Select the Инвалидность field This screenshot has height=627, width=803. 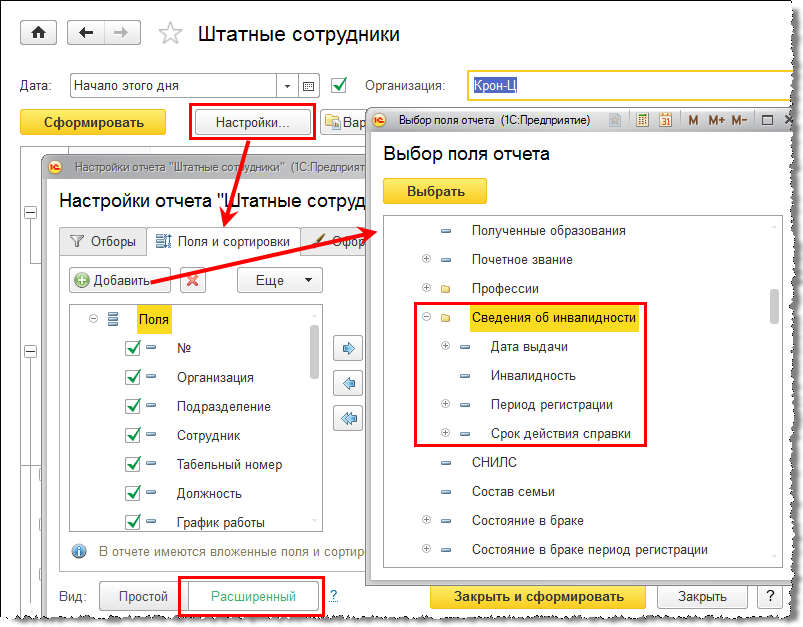coord(533,375)
